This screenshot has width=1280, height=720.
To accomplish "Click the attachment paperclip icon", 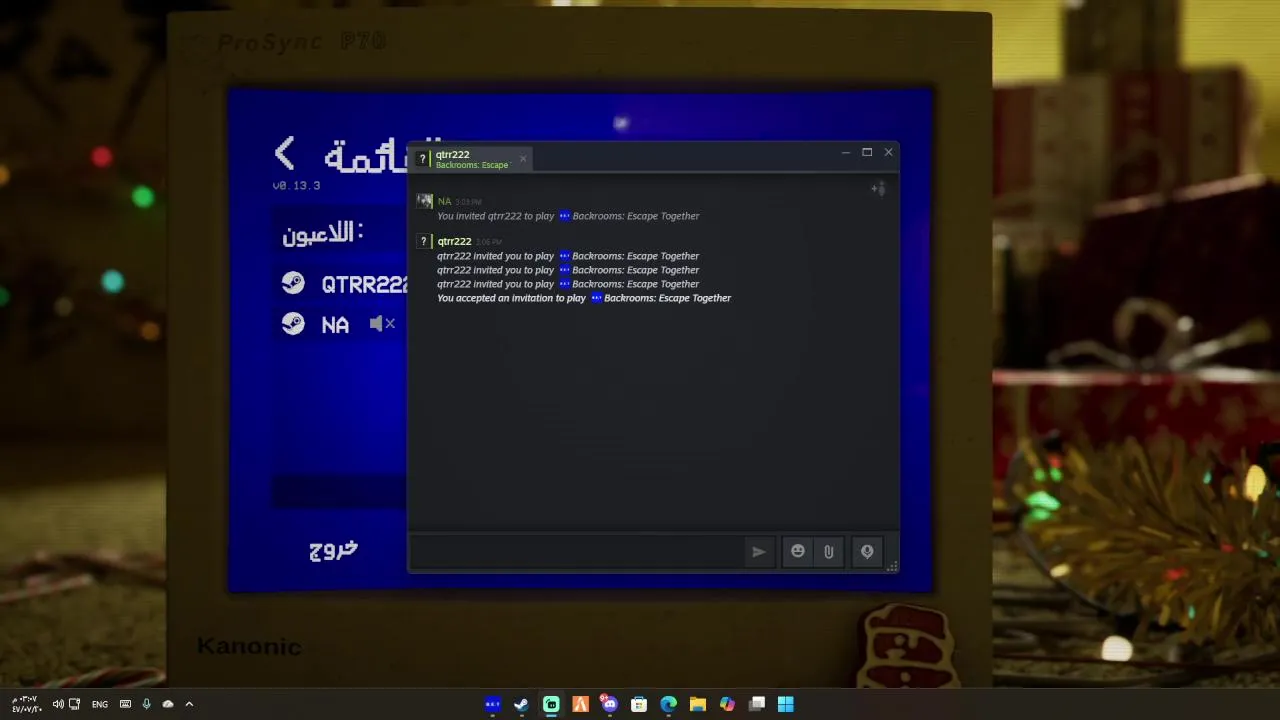I will tap(828, 552).
